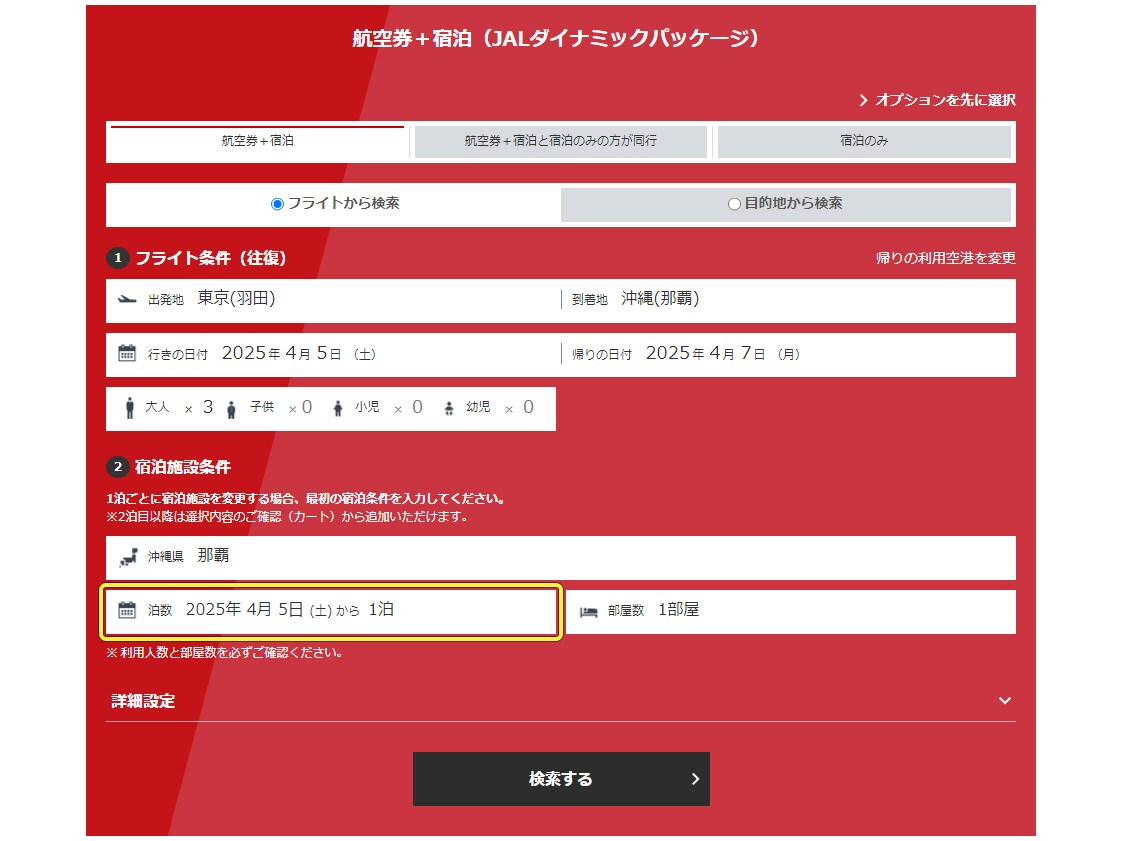The height and width of the screenshot is (841, 1121).
Task: Click the 小児 small child icon
Action: [x=338, y=408]
